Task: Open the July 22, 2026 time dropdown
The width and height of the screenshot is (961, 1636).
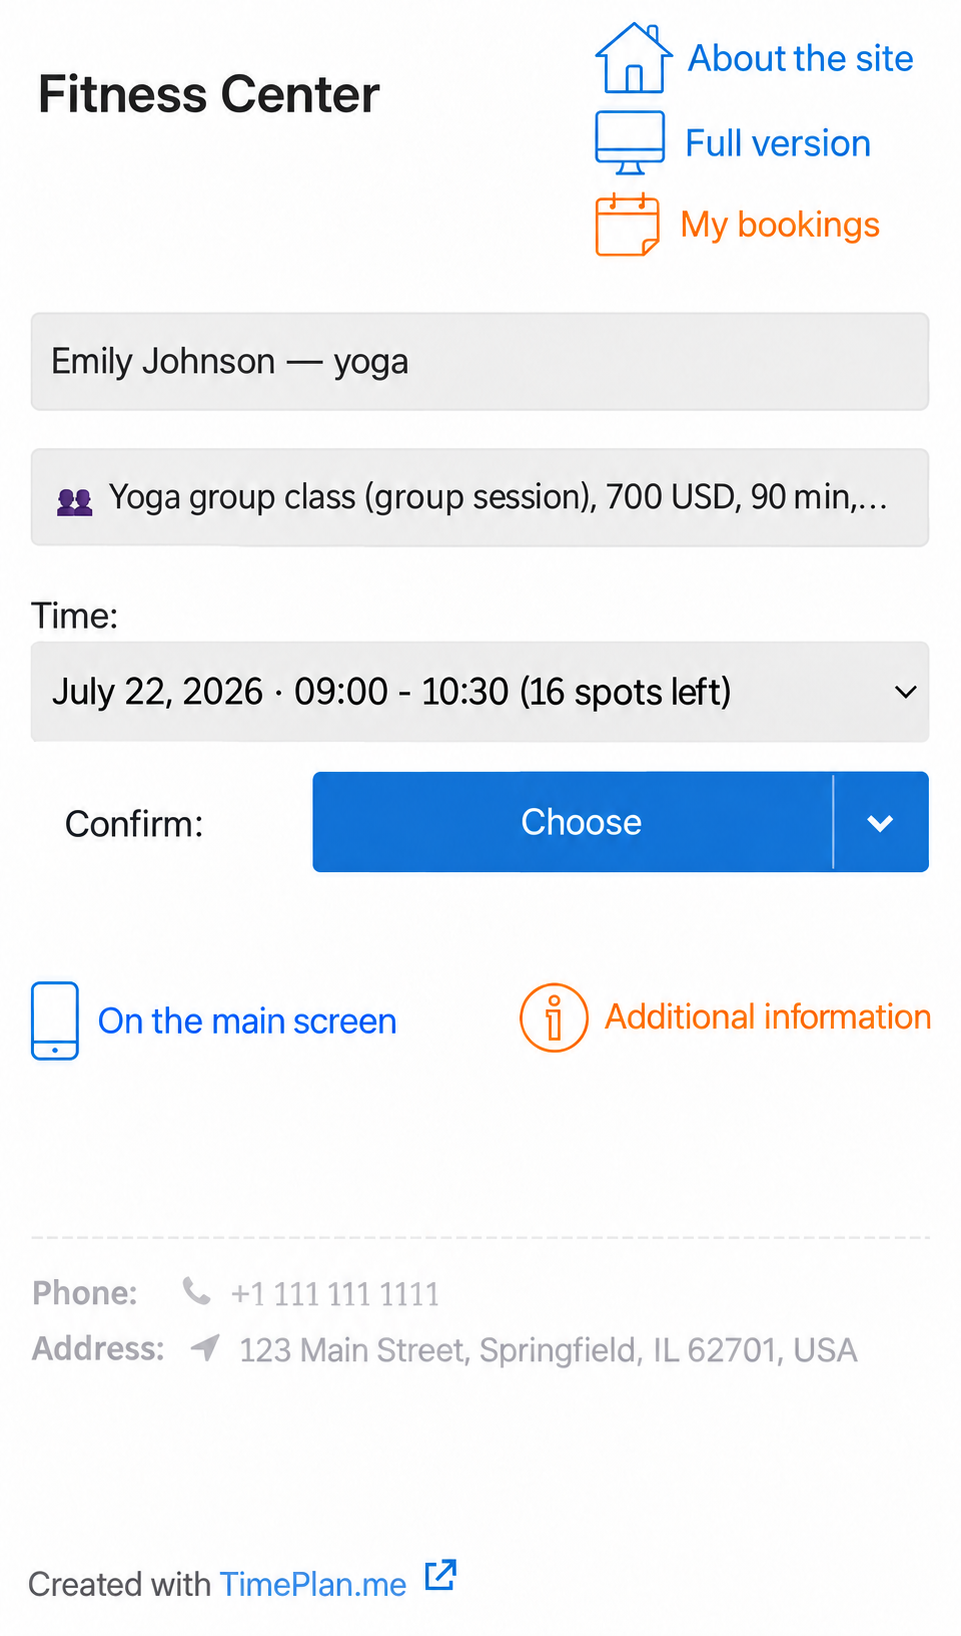Action: click(480, 692)
